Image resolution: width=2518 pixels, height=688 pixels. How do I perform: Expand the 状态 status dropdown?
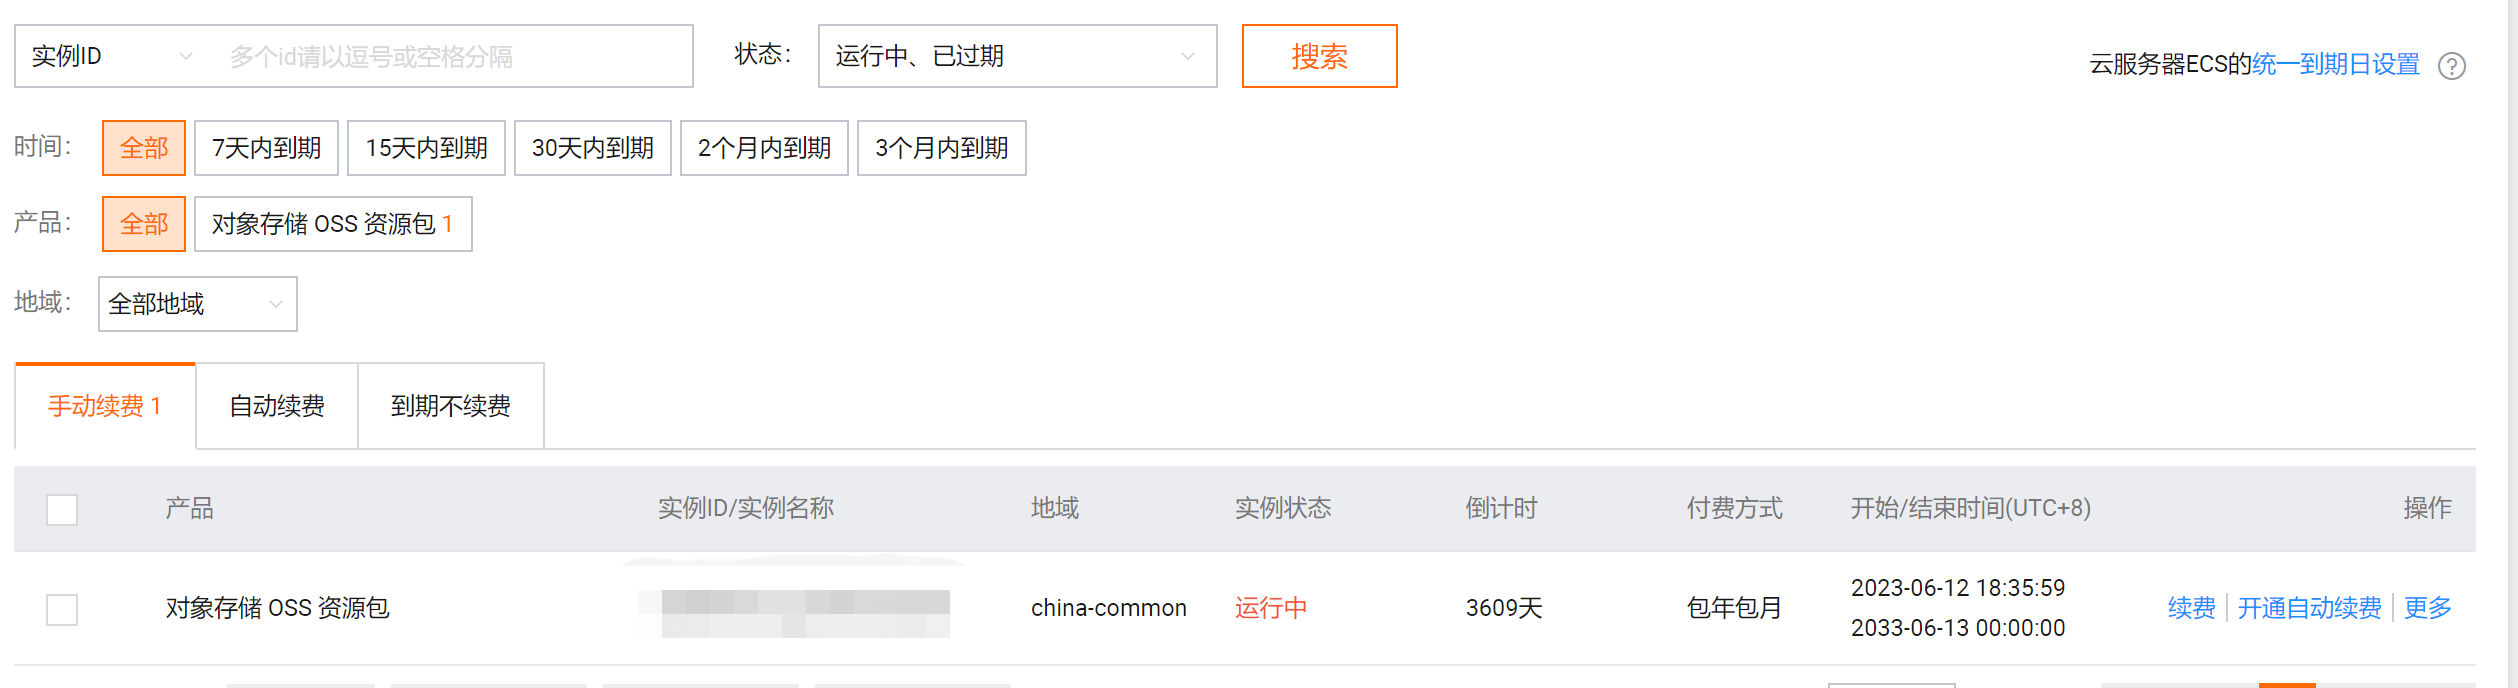click(x=1016, y=56)
